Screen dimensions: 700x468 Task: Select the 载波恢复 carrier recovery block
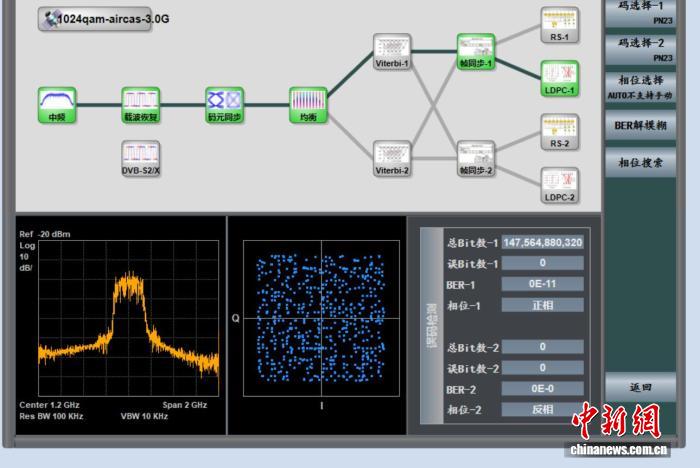pos(141,100)
